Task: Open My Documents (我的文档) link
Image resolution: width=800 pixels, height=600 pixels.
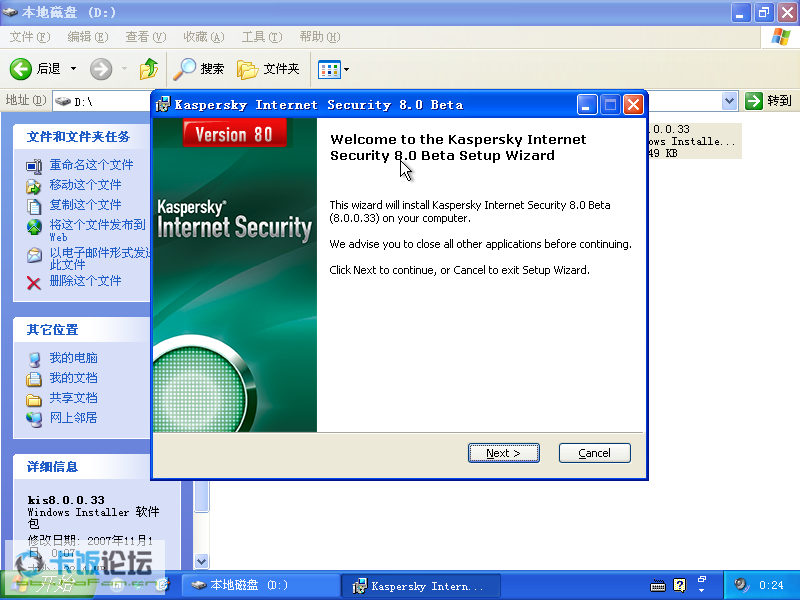Action: [73, 378]
